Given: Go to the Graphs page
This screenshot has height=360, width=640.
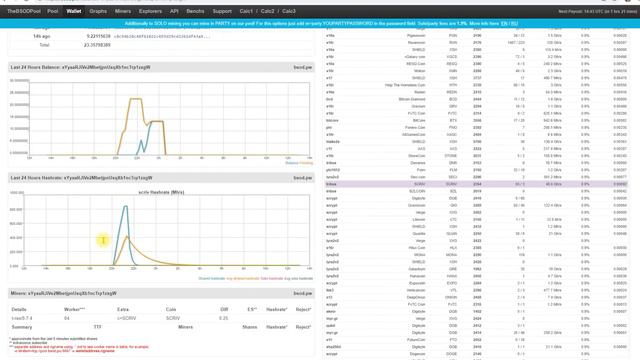Looking at the screenshot, I should [x=98, y=11].
